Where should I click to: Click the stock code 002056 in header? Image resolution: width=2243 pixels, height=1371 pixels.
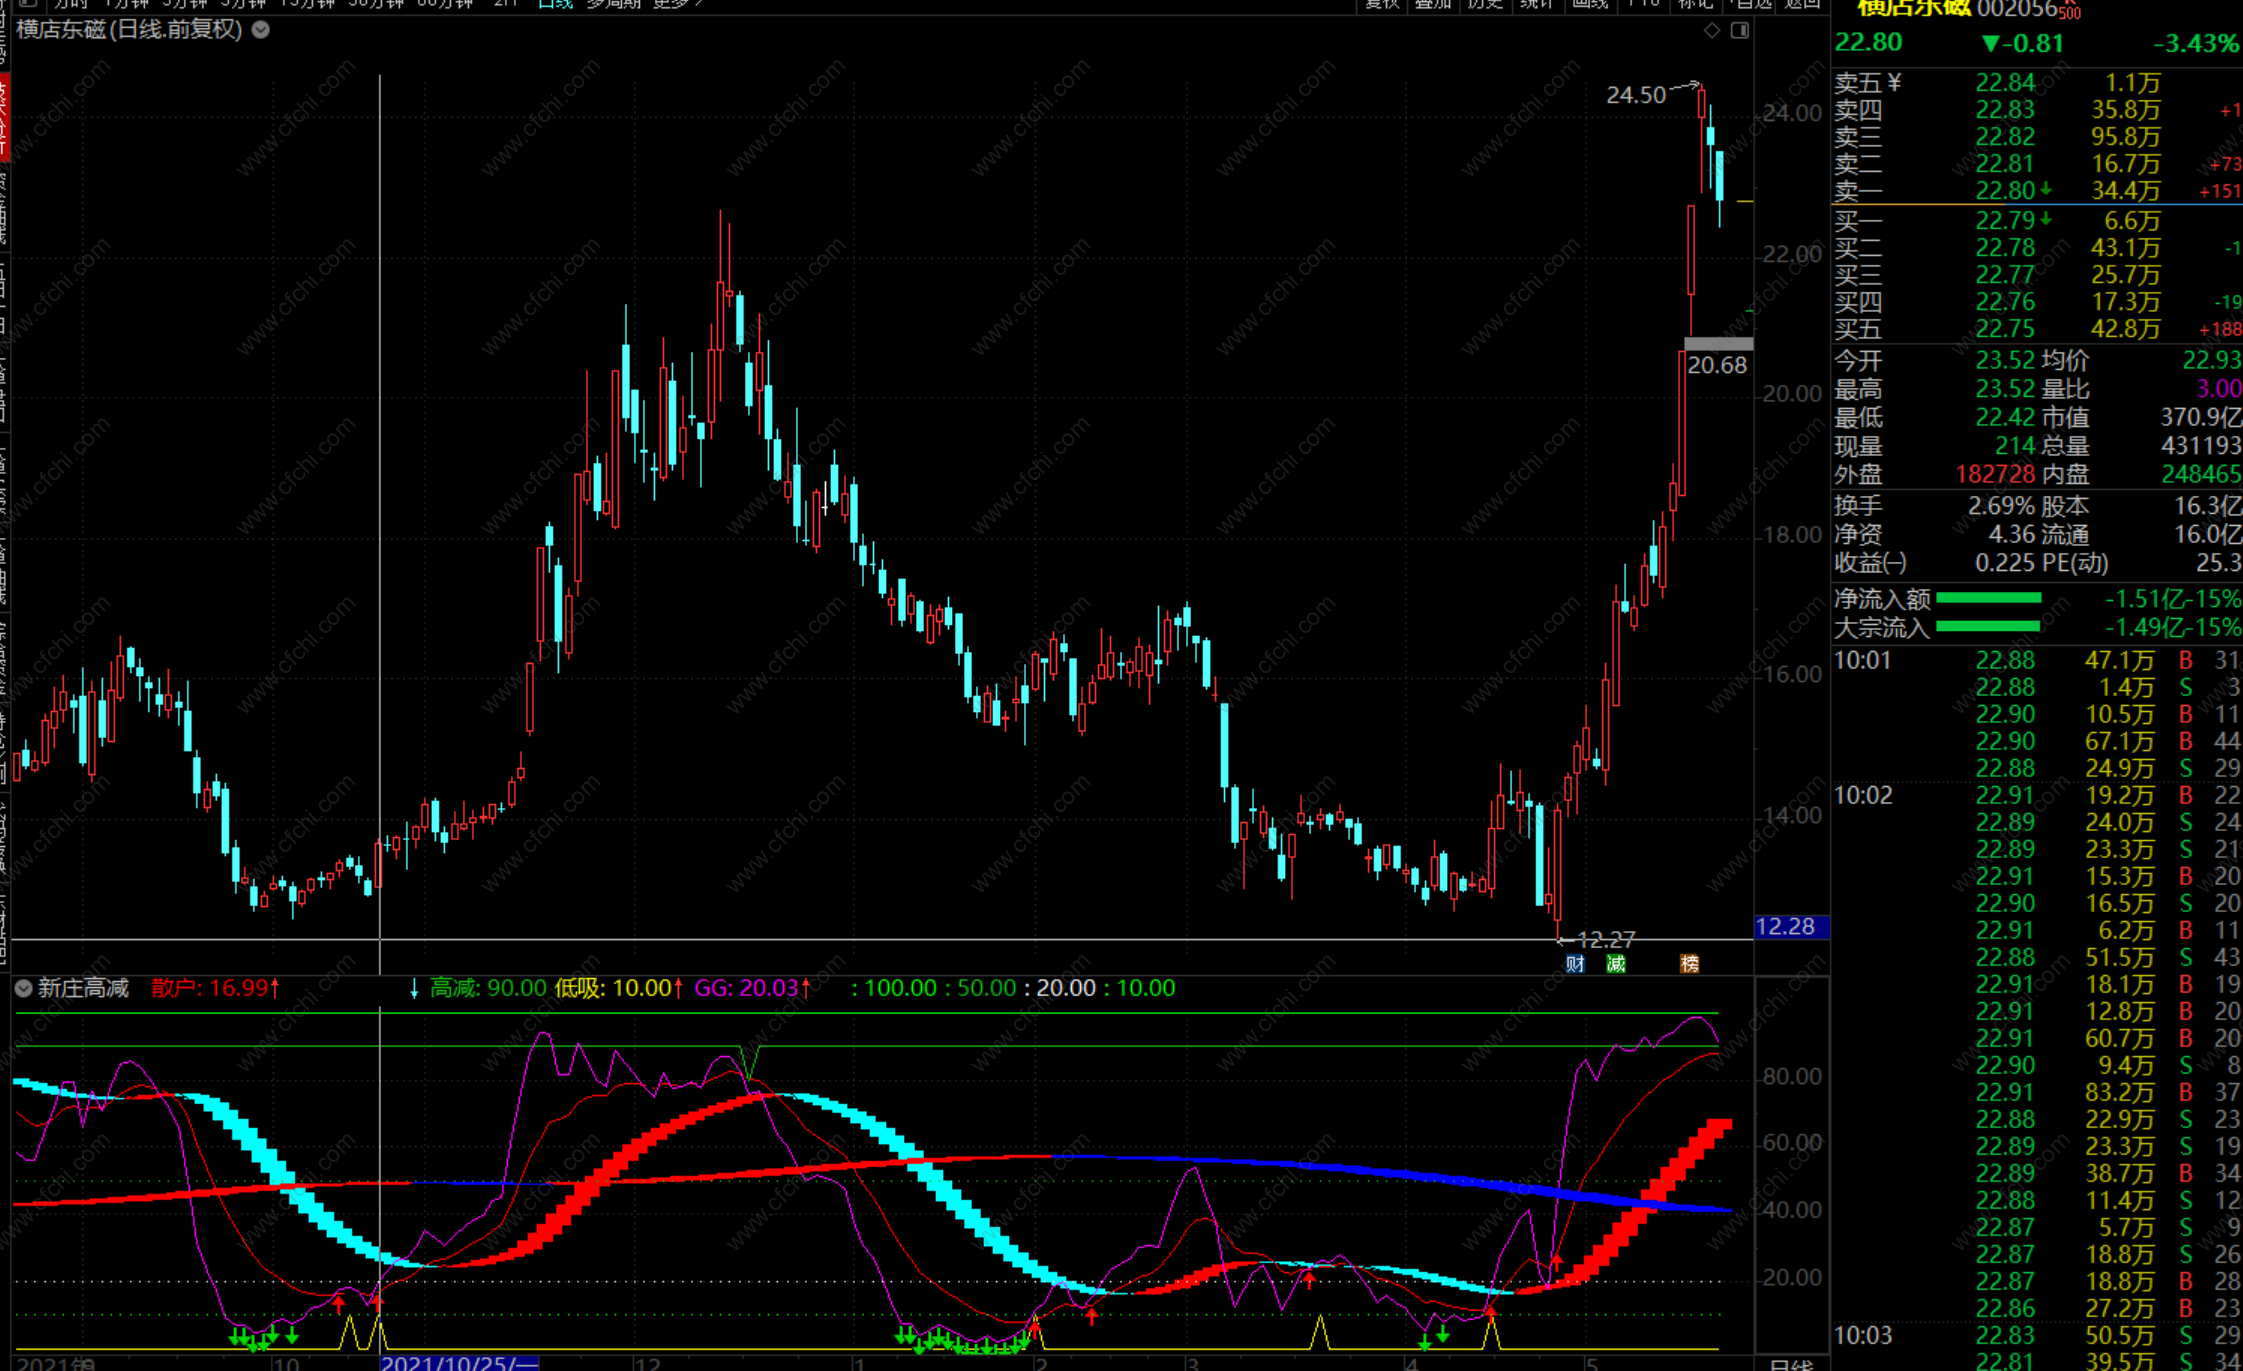[2016, 8]
